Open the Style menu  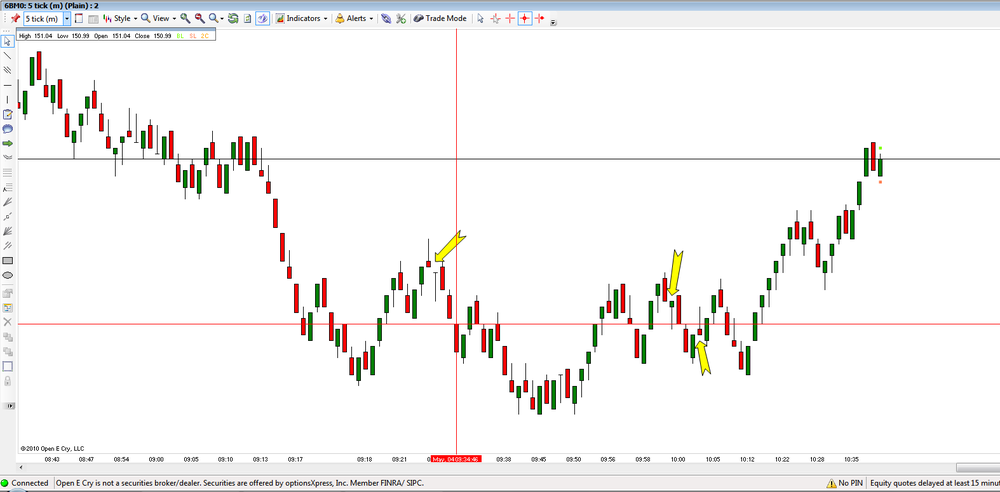tap(120, 19)
